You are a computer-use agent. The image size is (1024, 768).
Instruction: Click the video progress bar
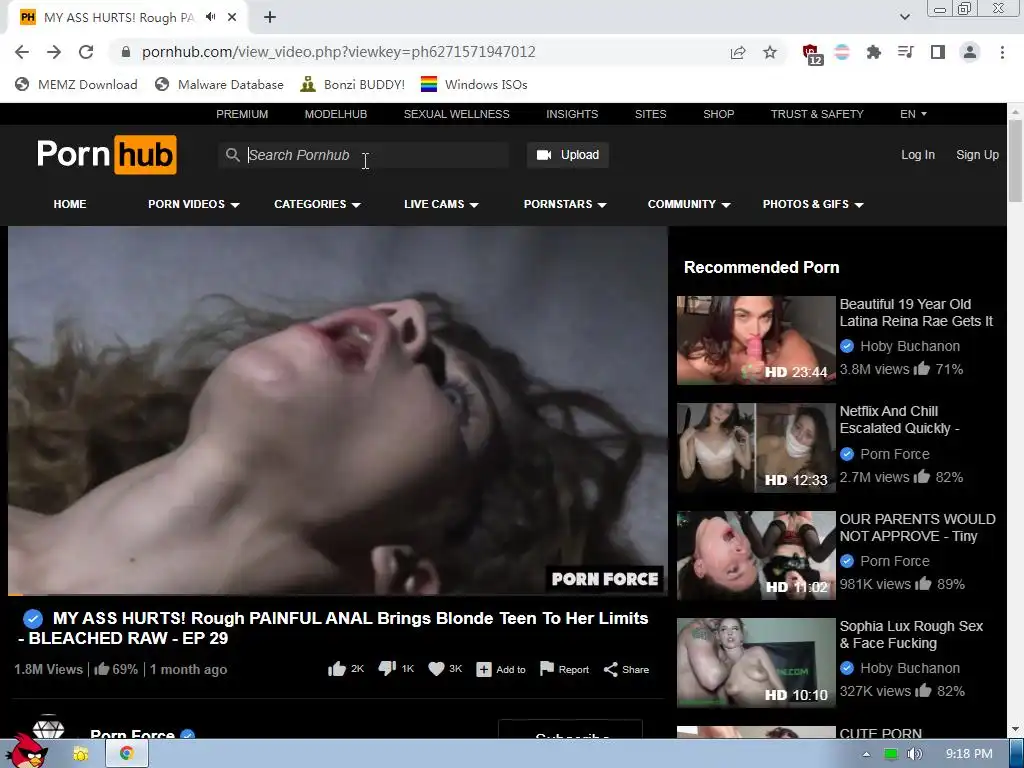coord(338,594)
